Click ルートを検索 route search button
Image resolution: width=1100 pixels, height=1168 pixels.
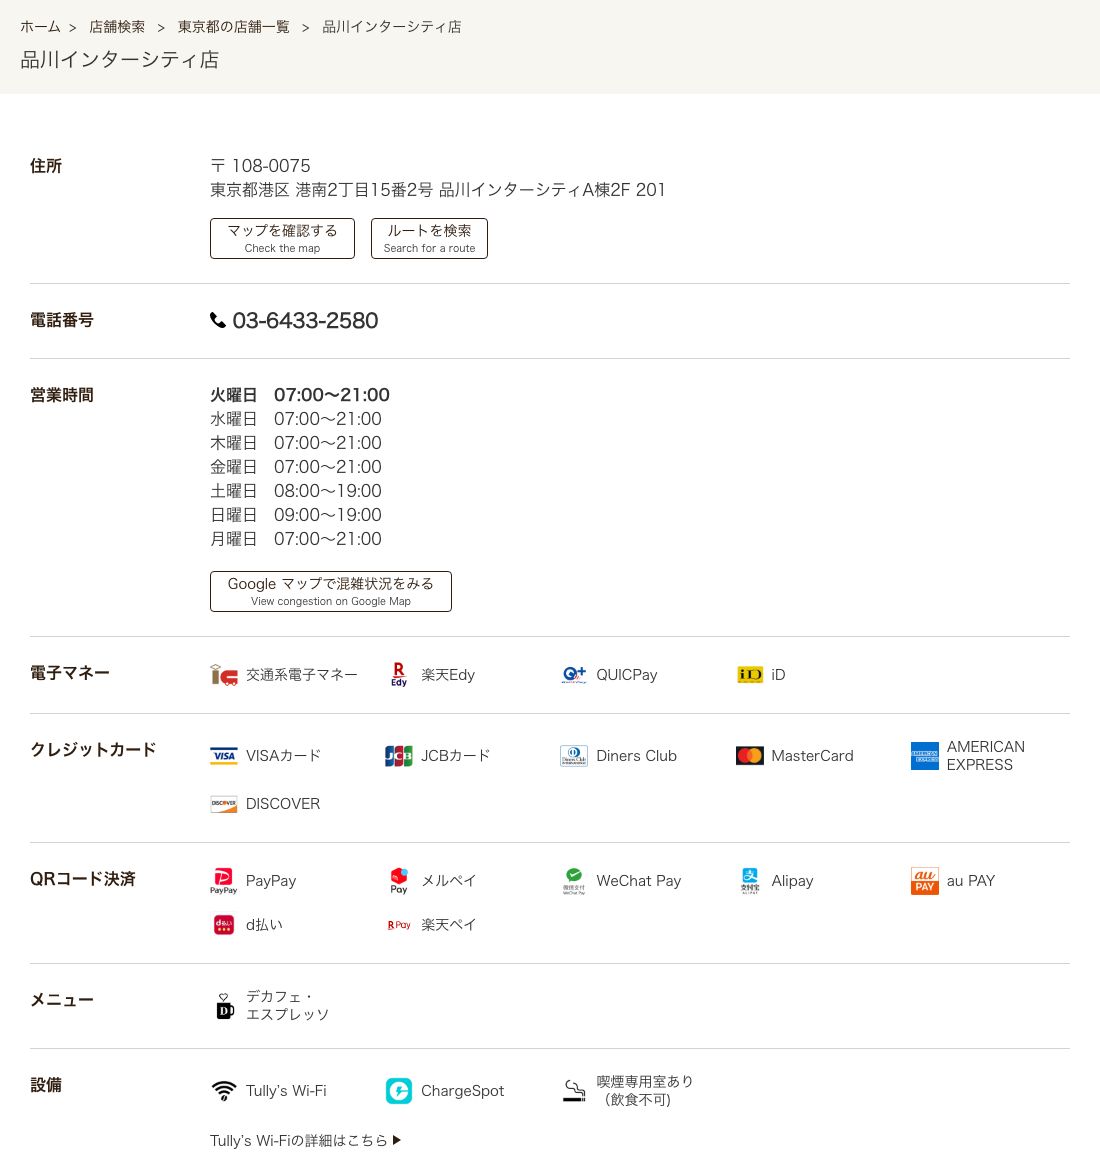[430, 238]
